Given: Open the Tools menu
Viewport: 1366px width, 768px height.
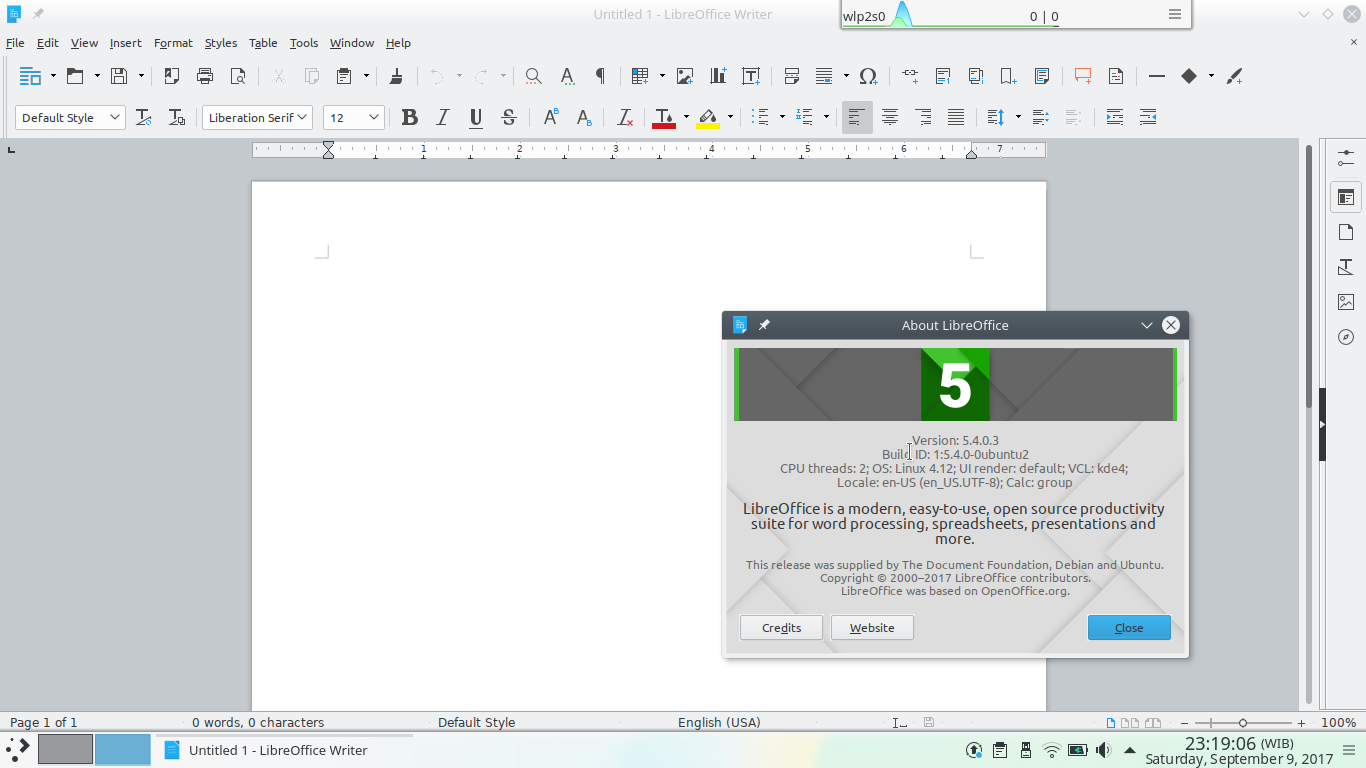Looking at the screenshot, I should (x=304, y=43).
